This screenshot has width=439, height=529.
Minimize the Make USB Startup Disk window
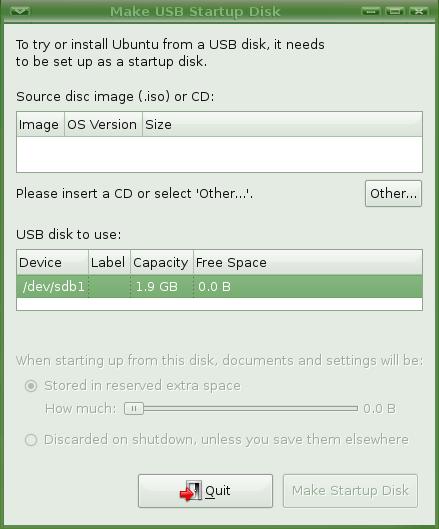click(370, 11)
